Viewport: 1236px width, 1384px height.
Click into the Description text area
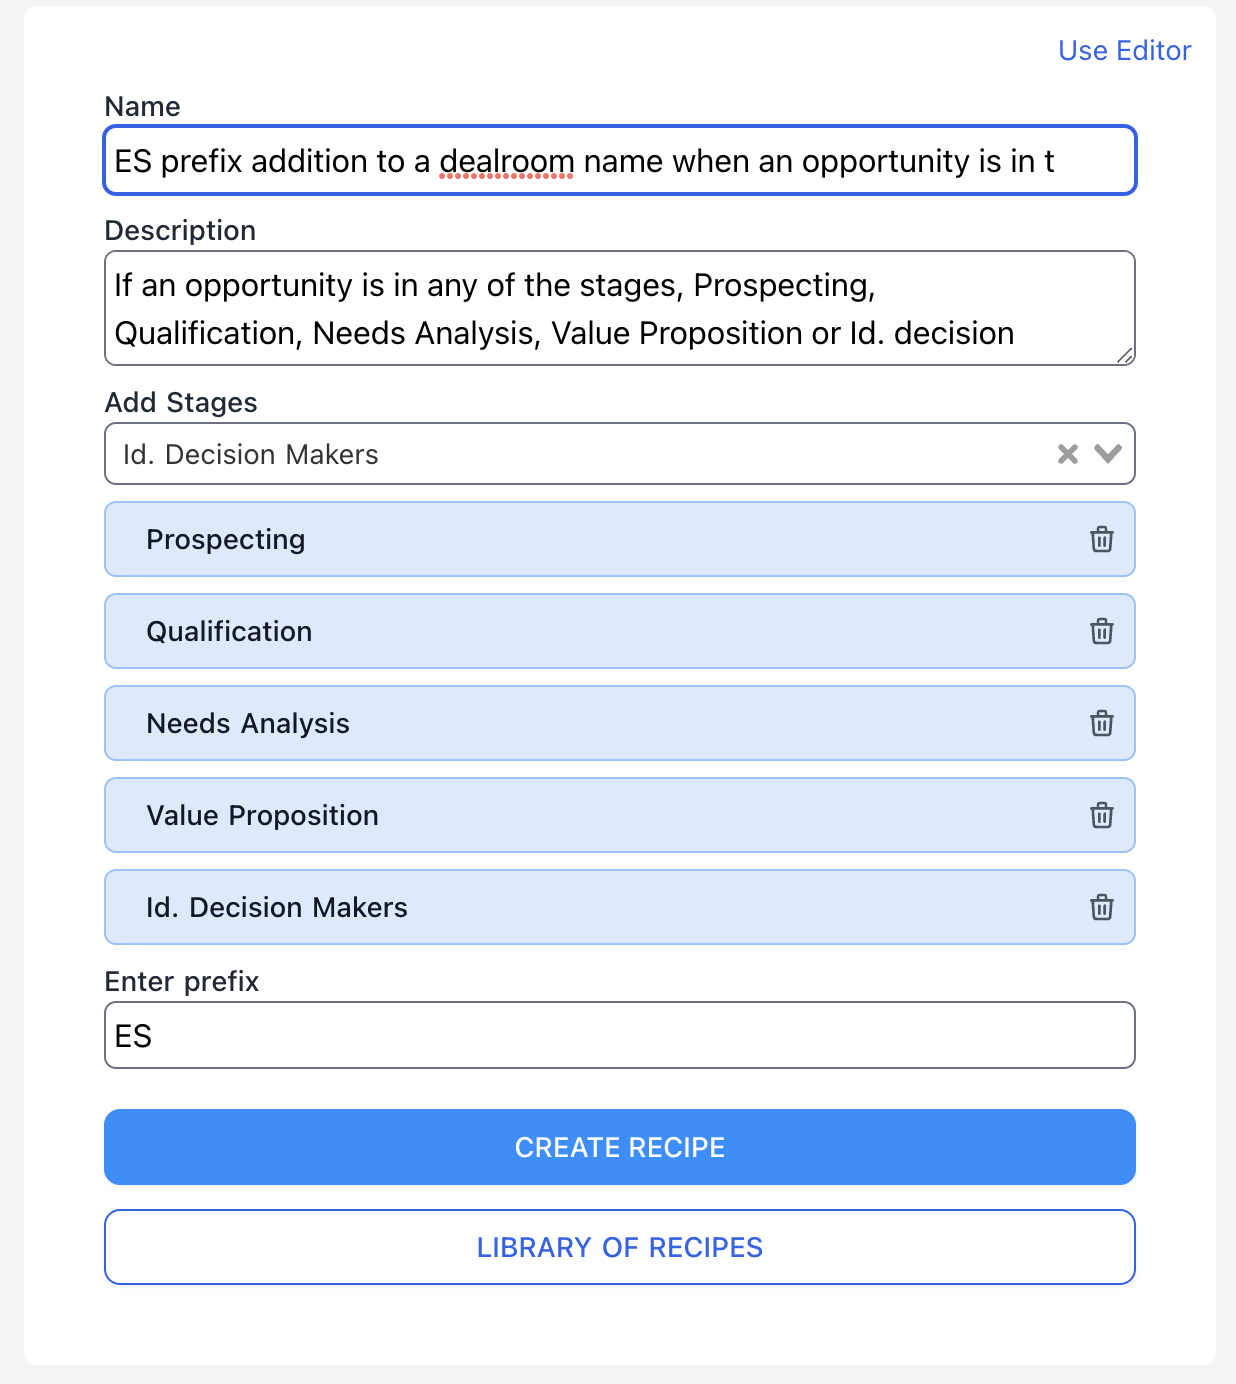pos(619,308)
